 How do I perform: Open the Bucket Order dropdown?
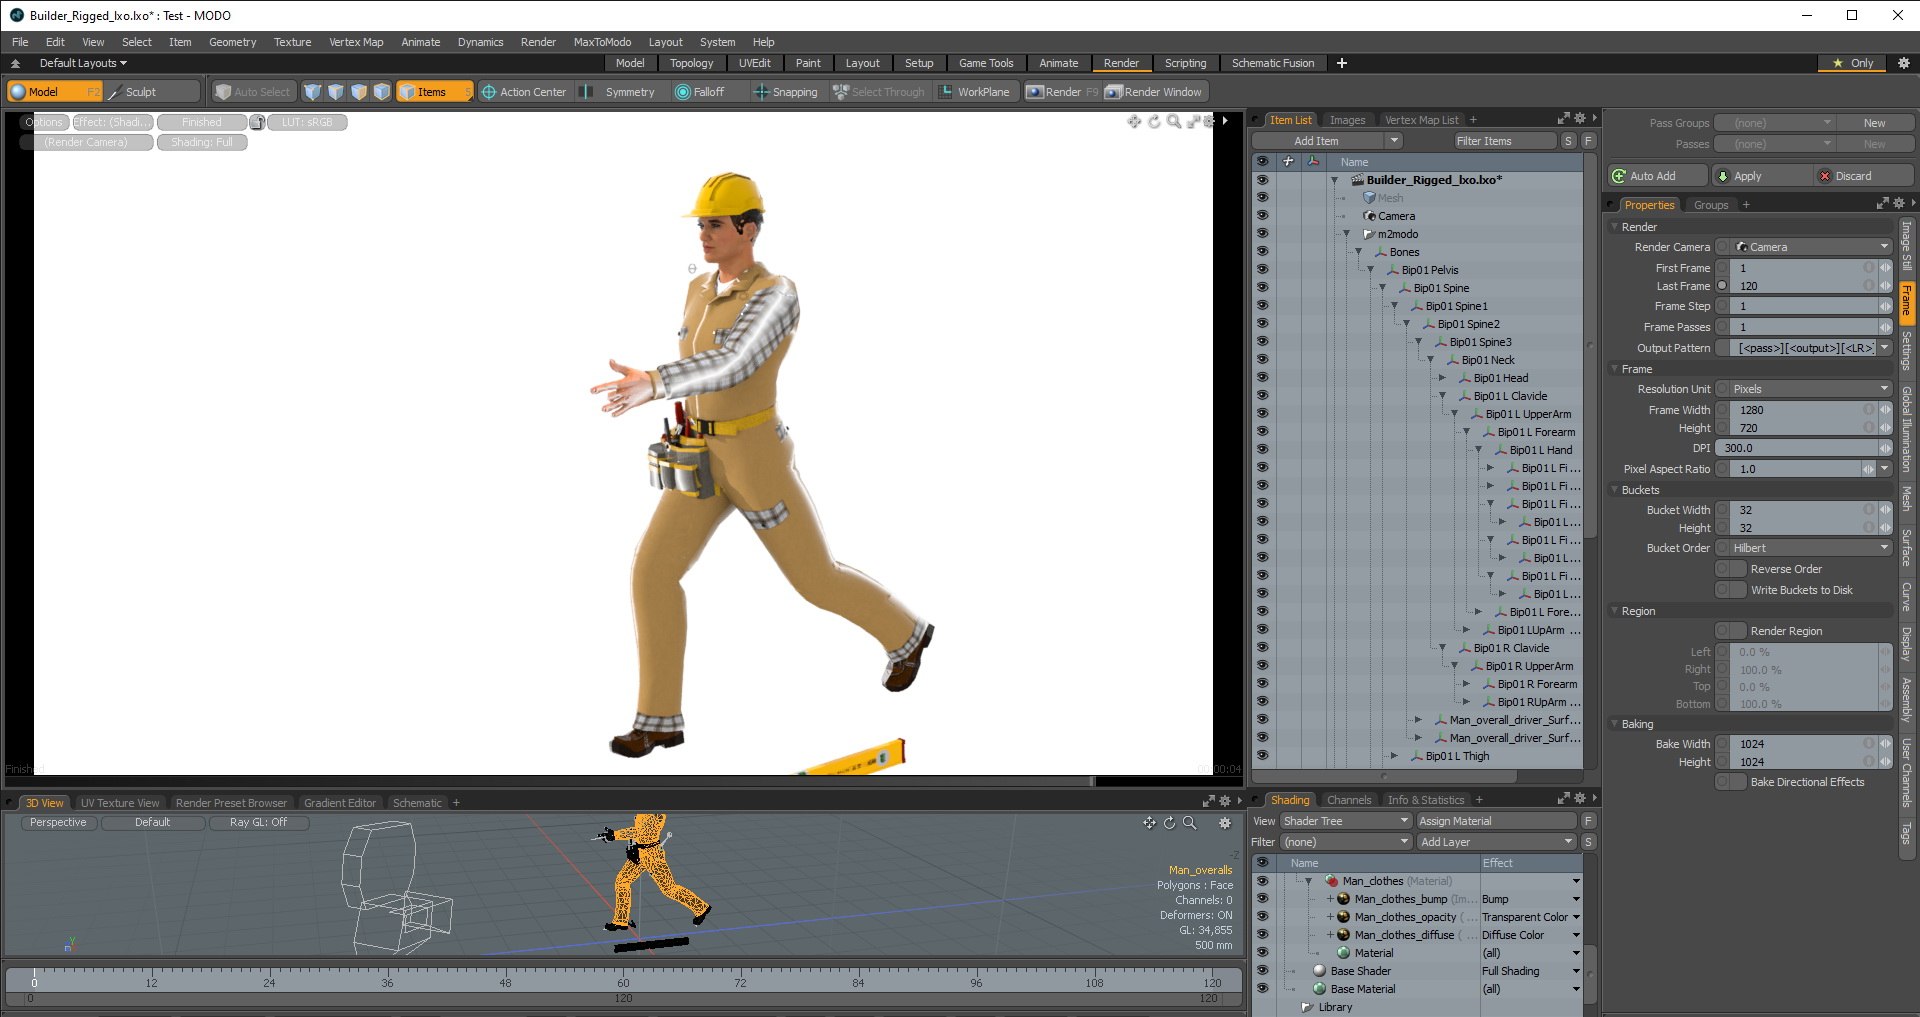click(x=1811, y=548)
